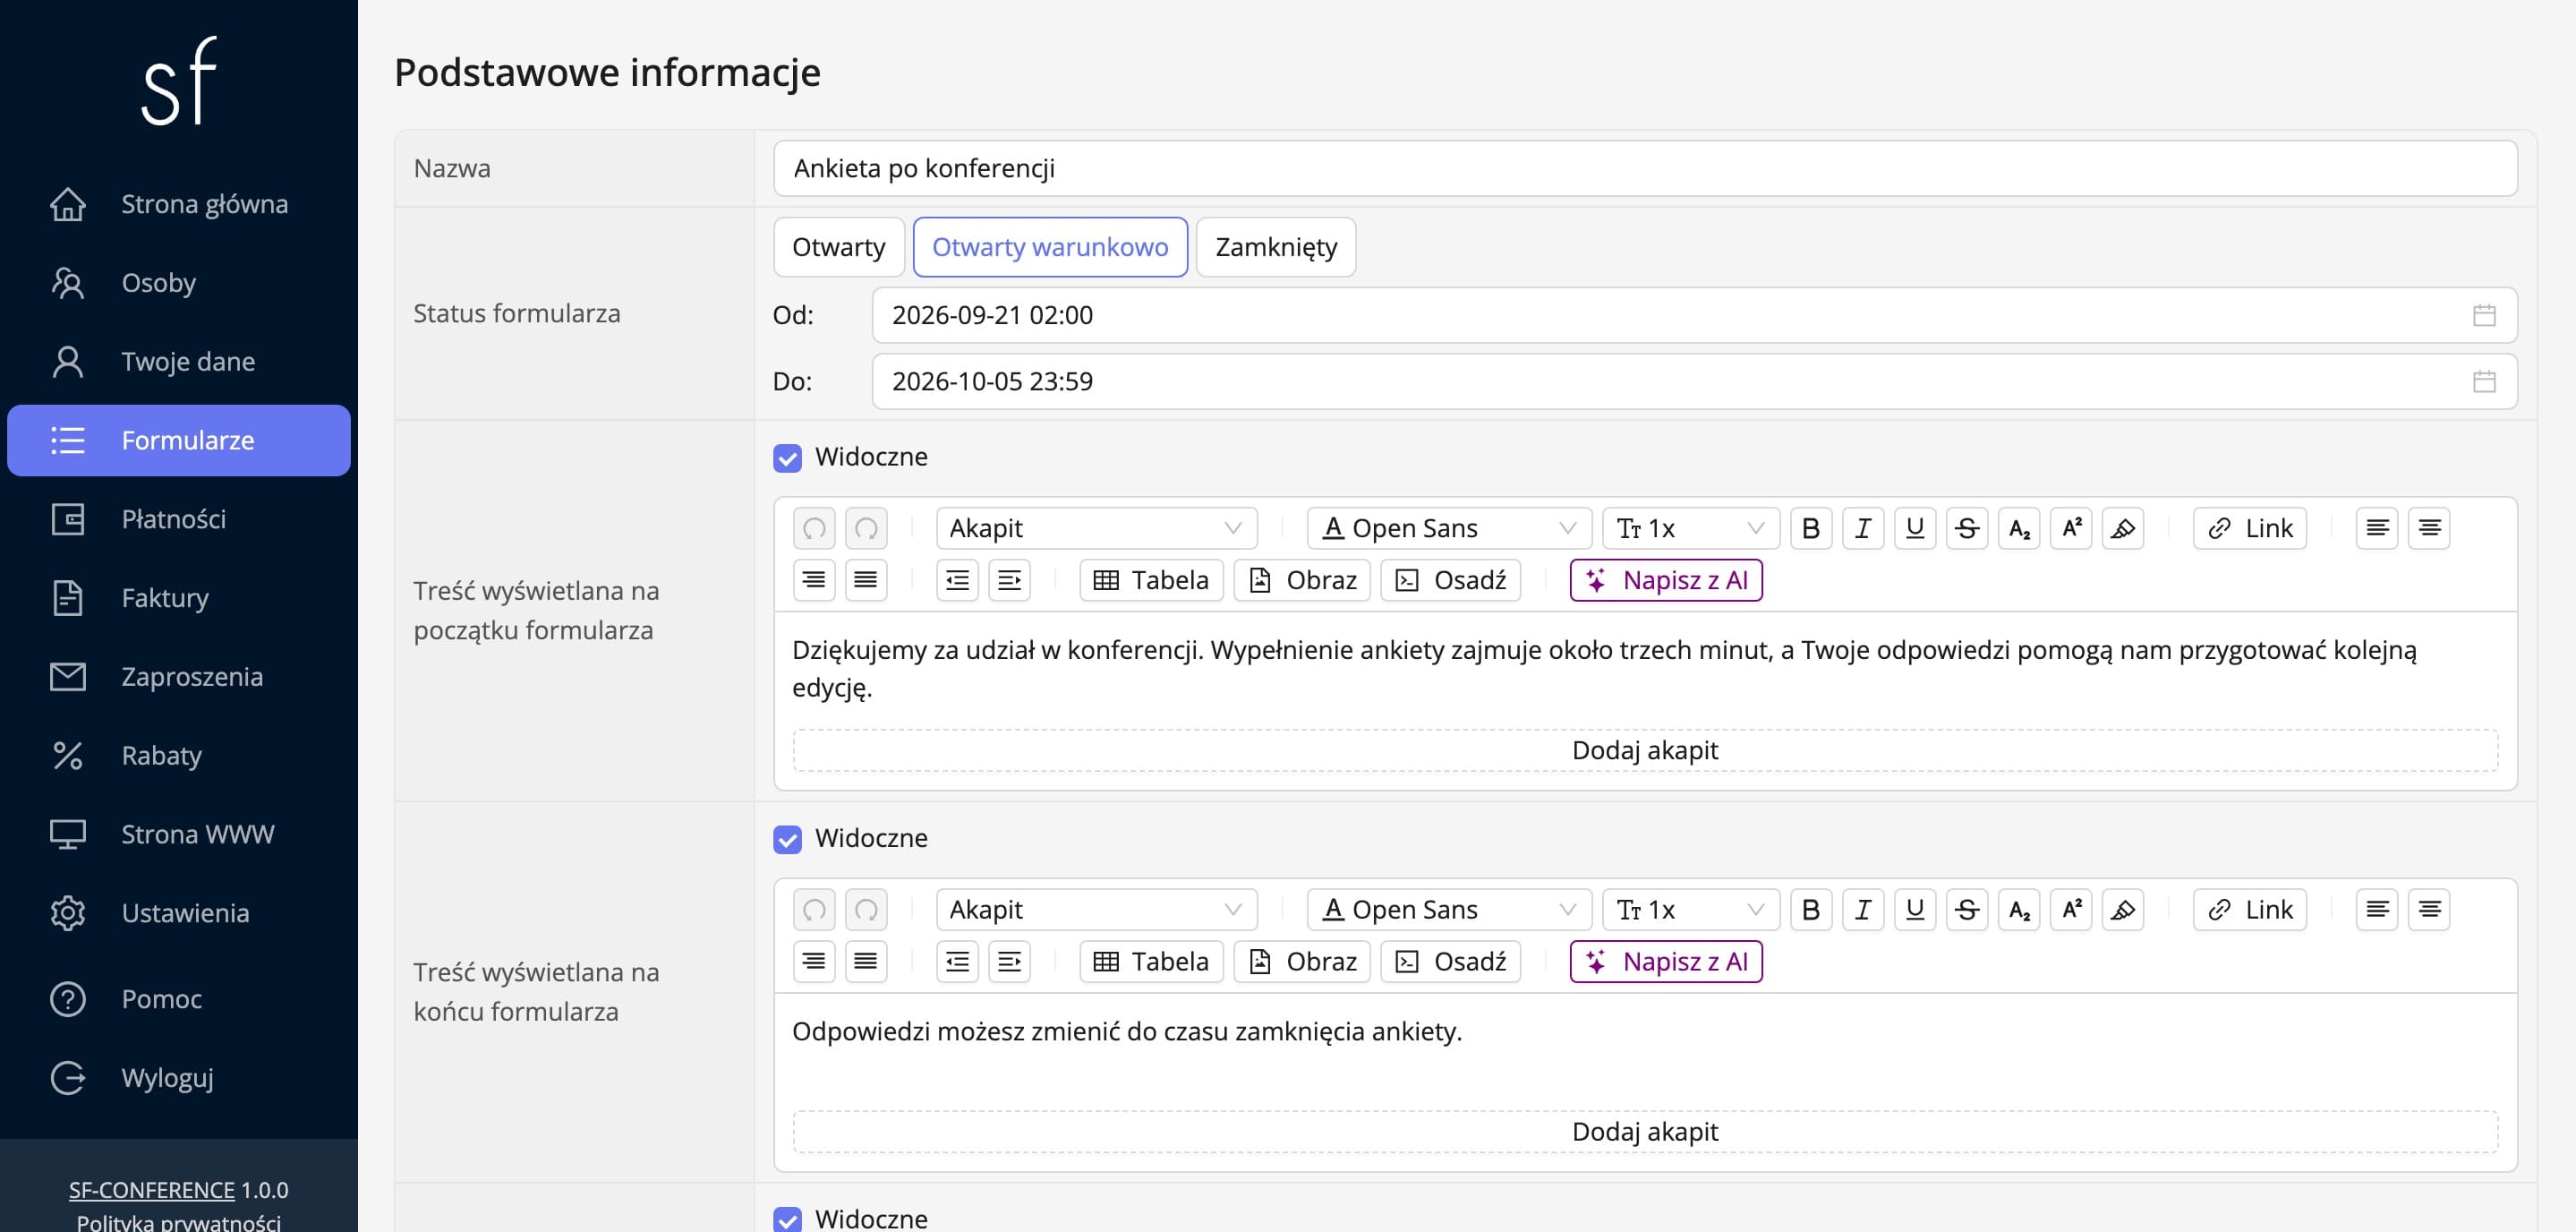Open the 1x font size dropdown in the end-of-form editor

point(1690,909)
